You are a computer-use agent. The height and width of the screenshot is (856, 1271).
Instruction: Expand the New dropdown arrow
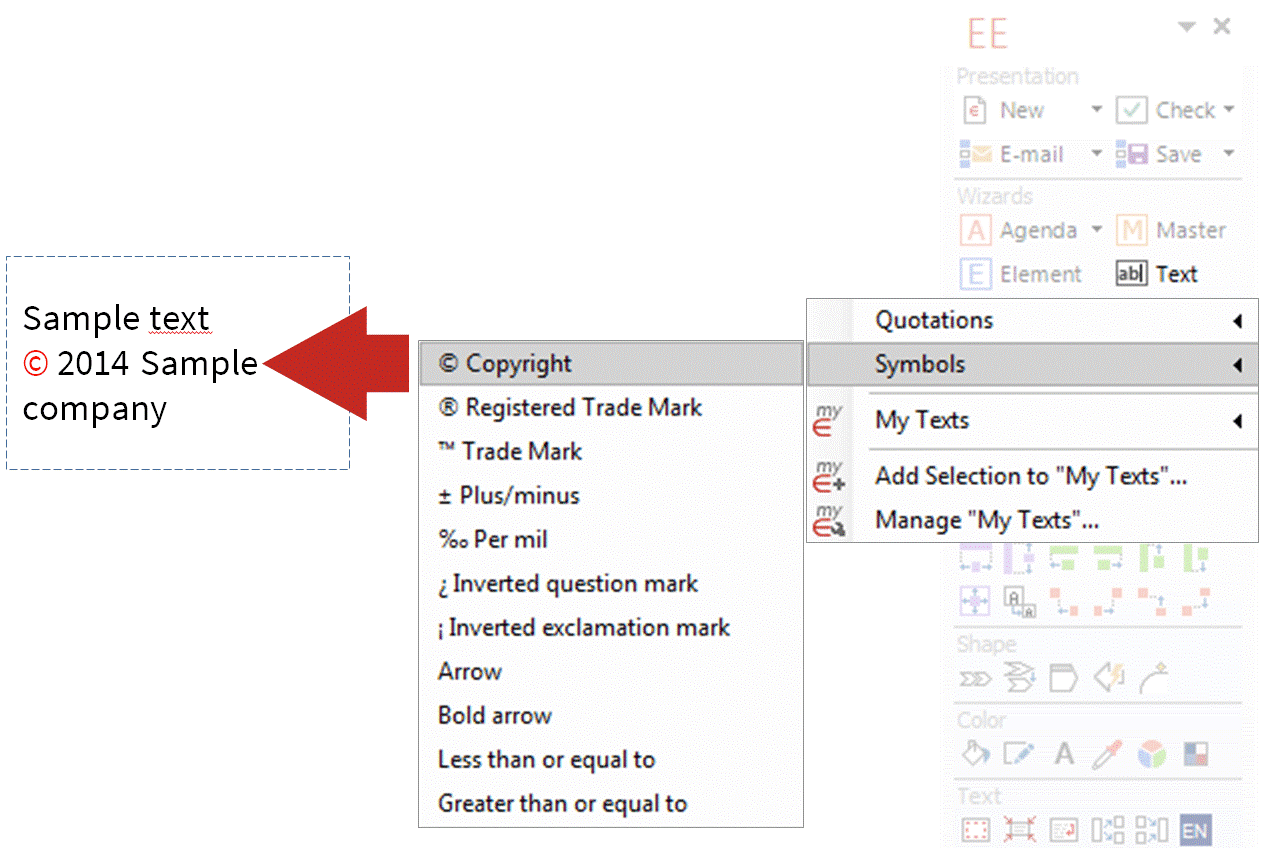click(x=1096, y=110)
